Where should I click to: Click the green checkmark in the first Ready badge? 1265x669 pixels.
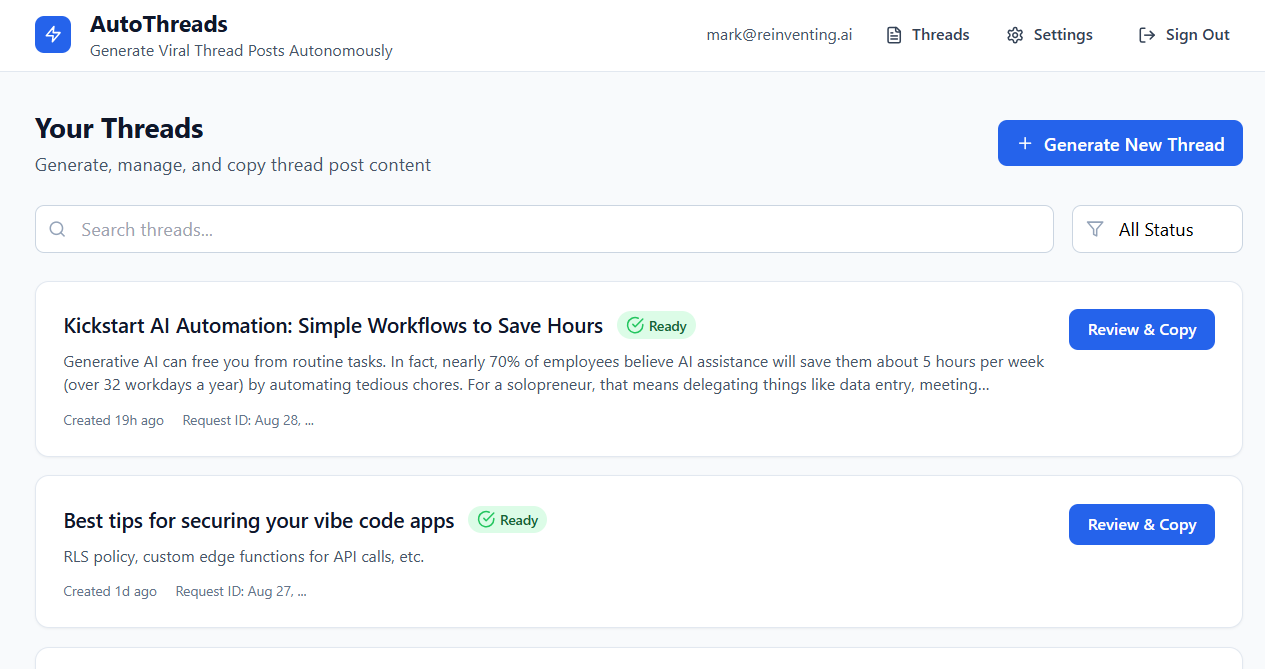(634, 325)
